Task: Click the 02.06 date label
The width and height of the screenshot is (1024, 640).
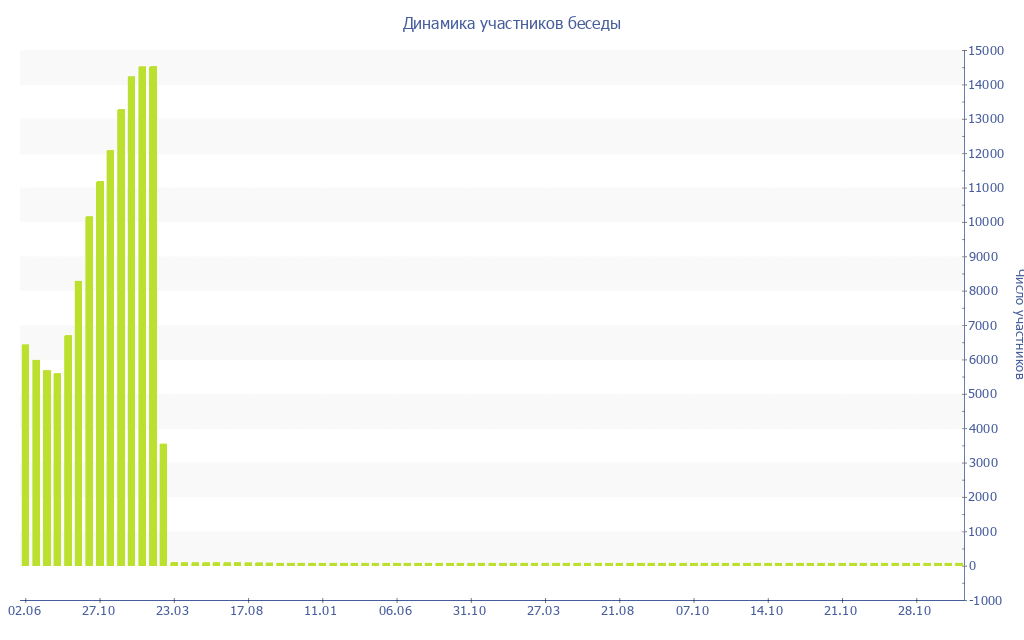Action: [x=24, y=610]
